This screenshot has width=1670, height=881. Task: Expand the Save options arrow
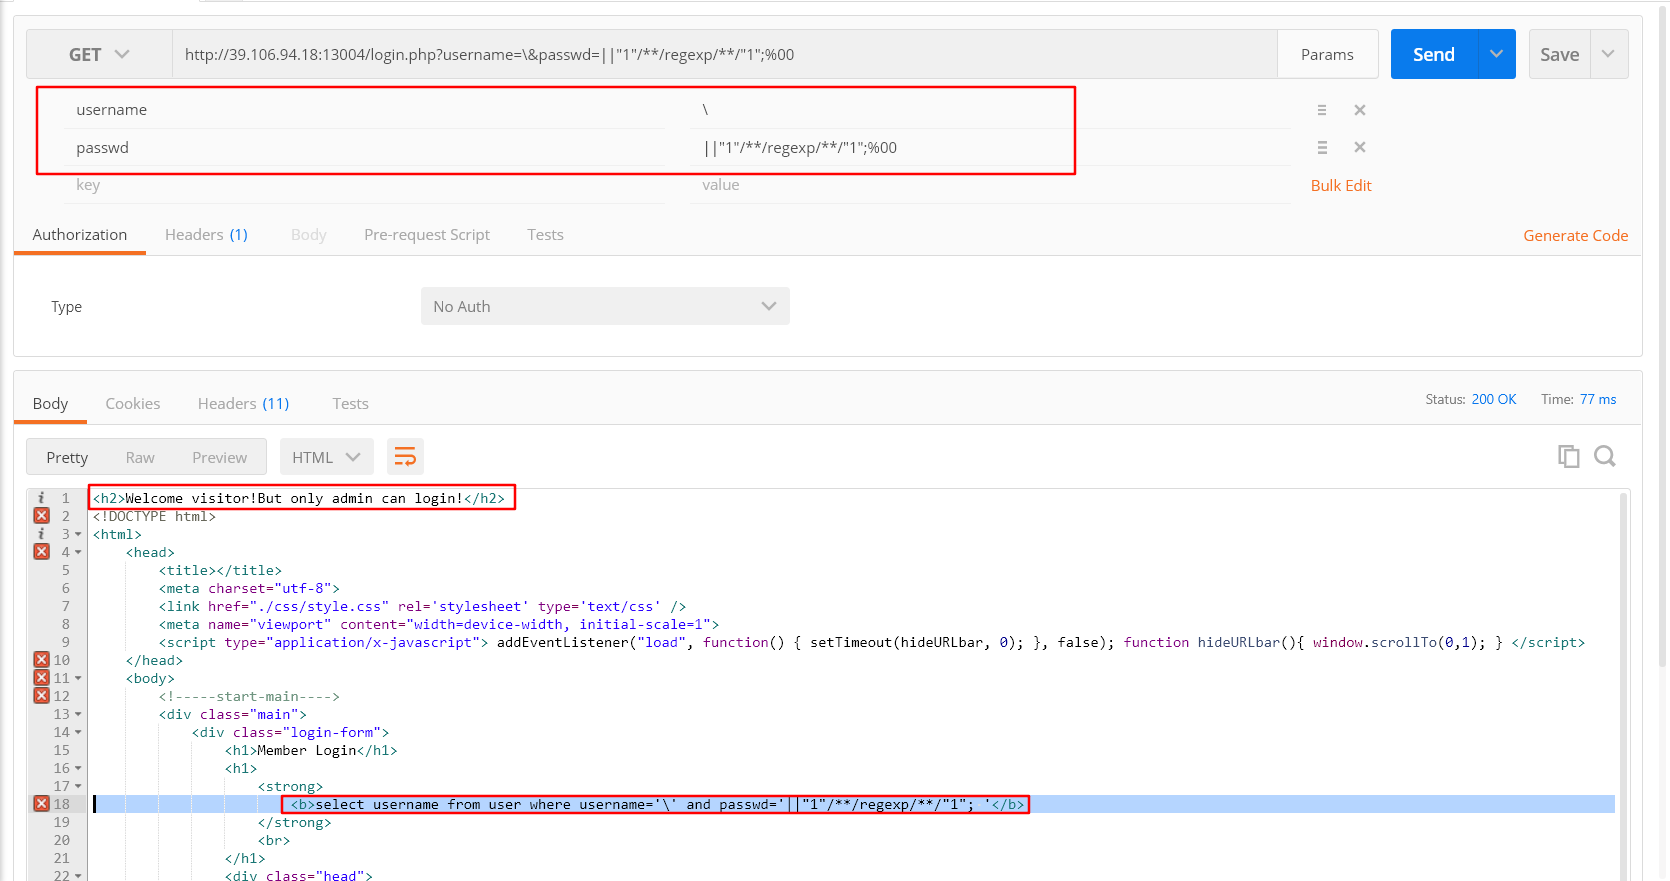(1608, 54)
